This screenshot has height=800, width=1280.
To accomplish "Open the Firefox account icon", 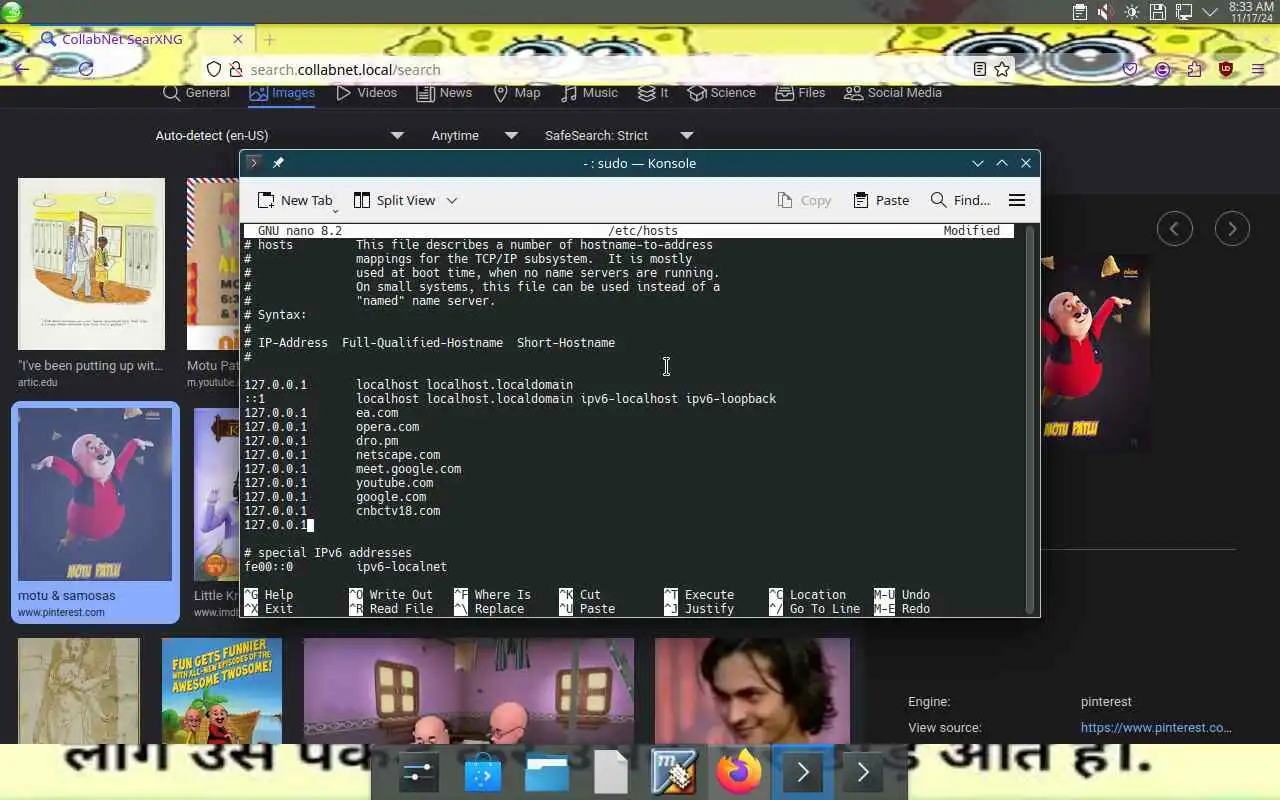I will tap(1162, 69).
